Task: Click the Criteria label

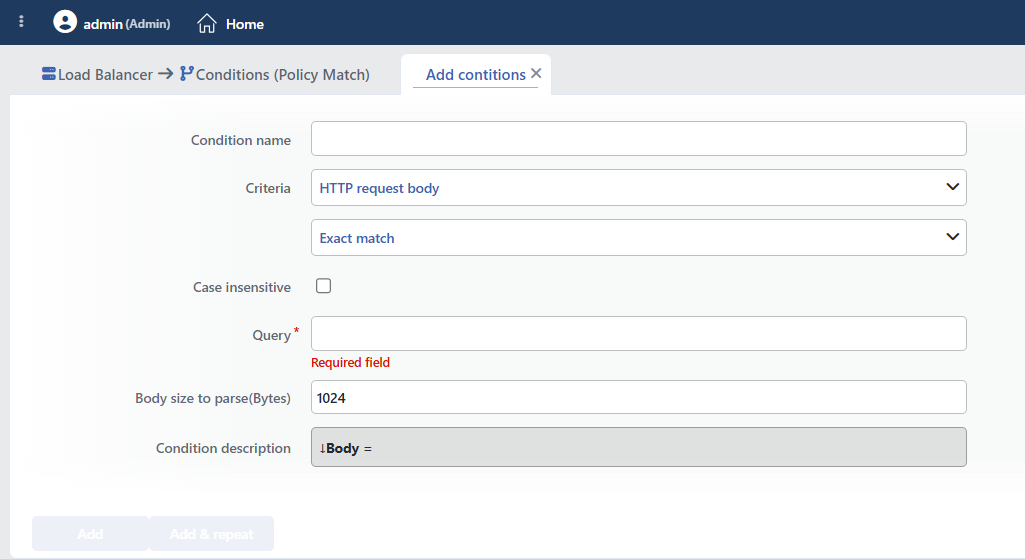Action: (268, 188)
